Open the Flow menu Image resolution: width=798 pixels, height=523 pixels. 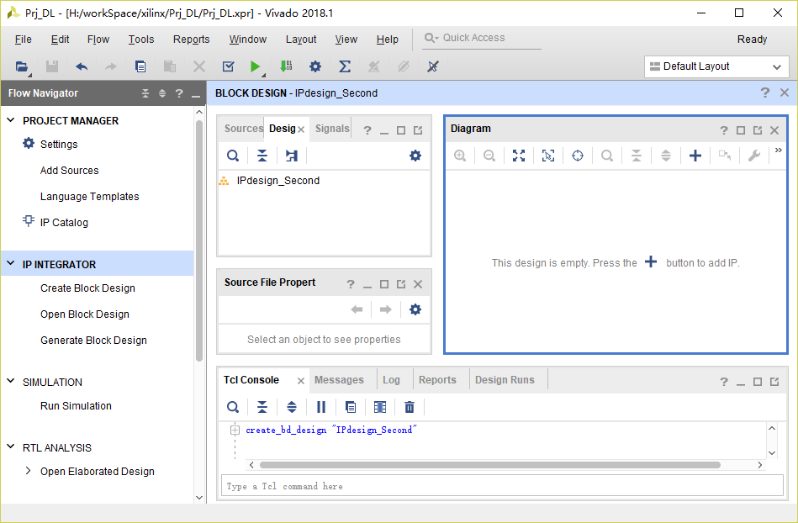point(98,40)
